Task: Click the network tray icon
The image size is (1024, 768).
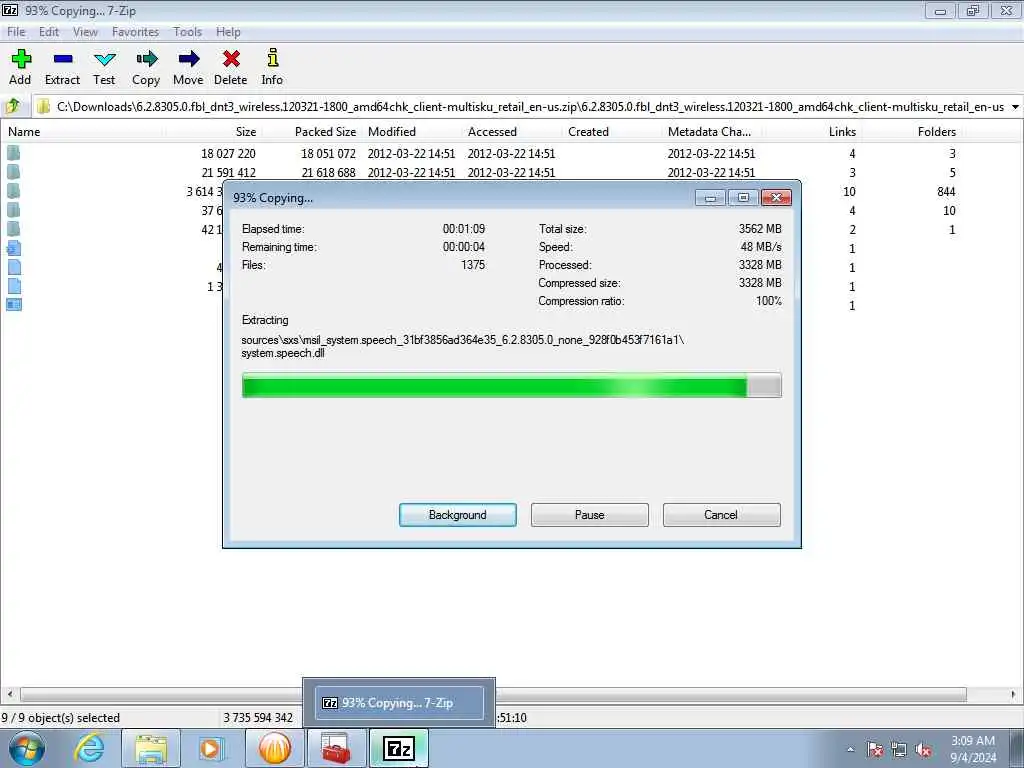Action: click(x=899, y=749)
